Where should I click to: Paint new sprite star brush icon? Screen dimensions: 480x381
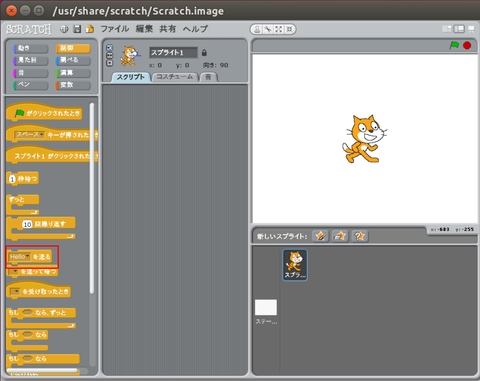coord(320,236)
